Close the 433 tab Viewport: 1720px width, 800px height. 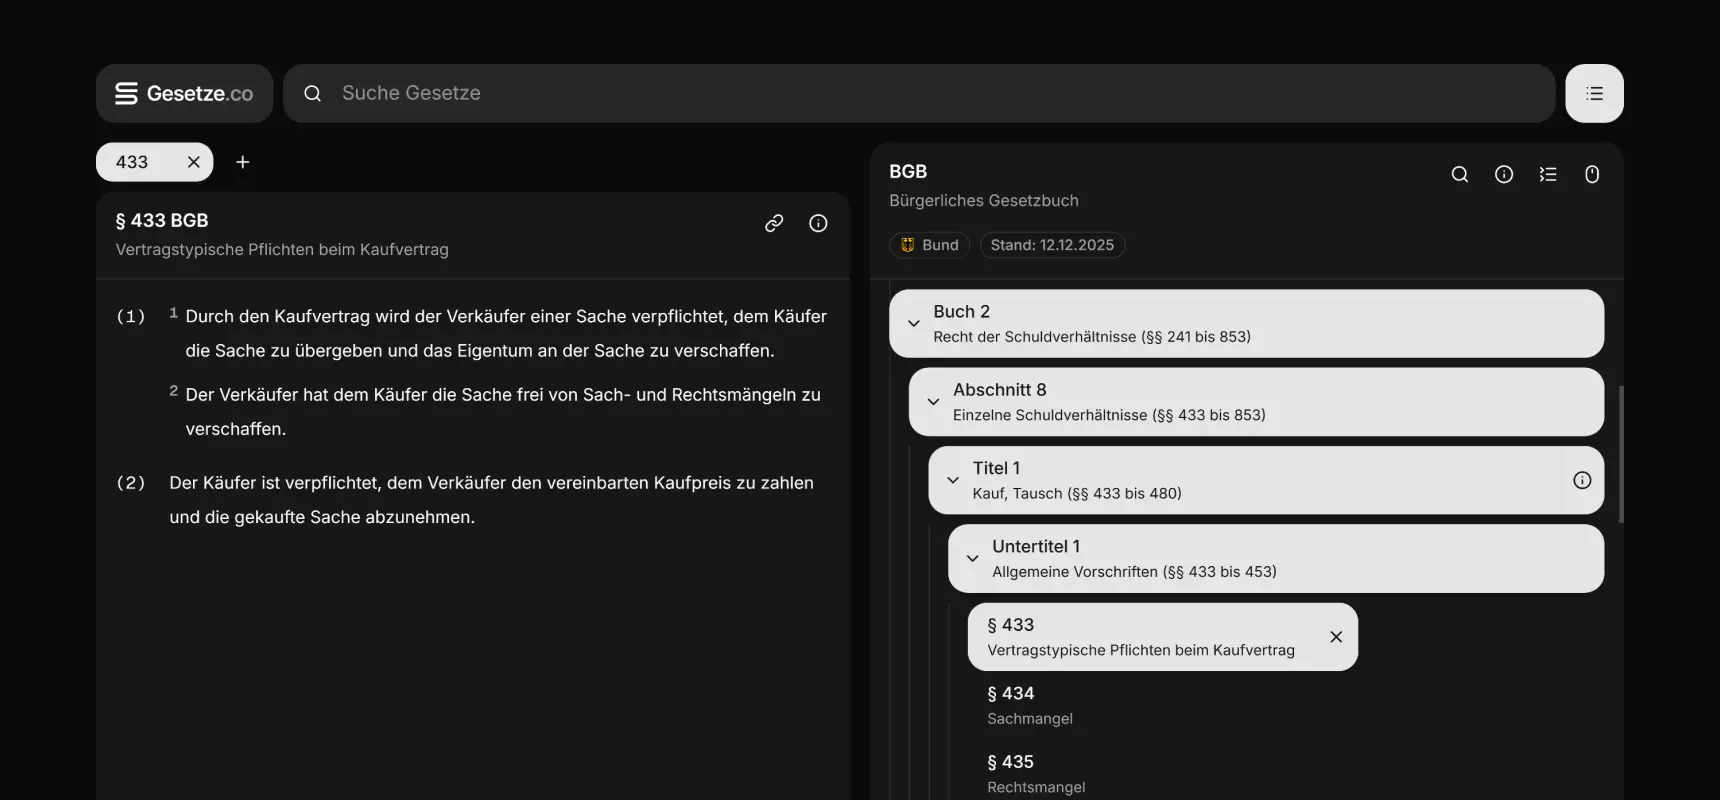pyautogui.click(x=194, y=162)
